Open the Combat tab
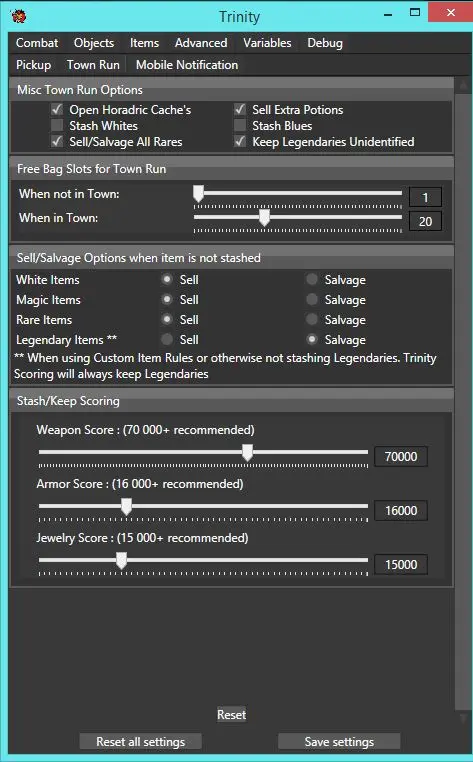Screen dimensions: 473x762 click(37, 43)
